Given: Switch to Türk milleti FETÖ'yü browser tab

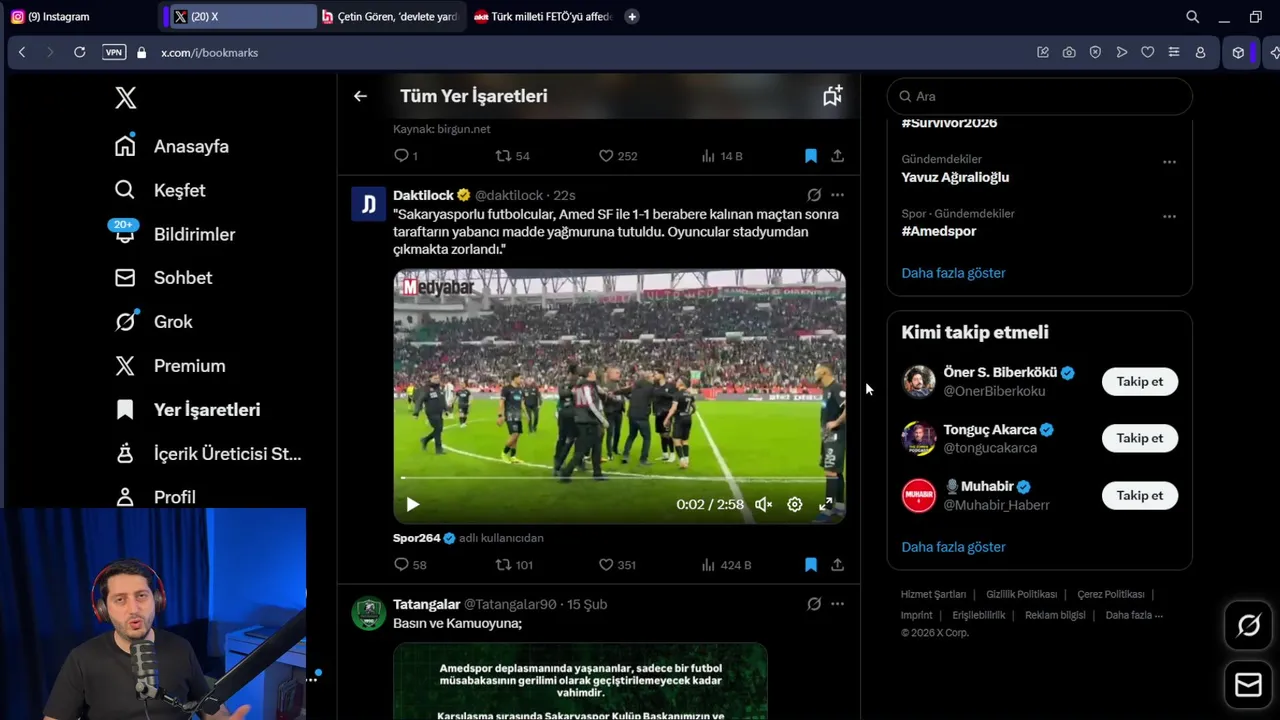Looking at the screenshot, I should click(543, 16).
